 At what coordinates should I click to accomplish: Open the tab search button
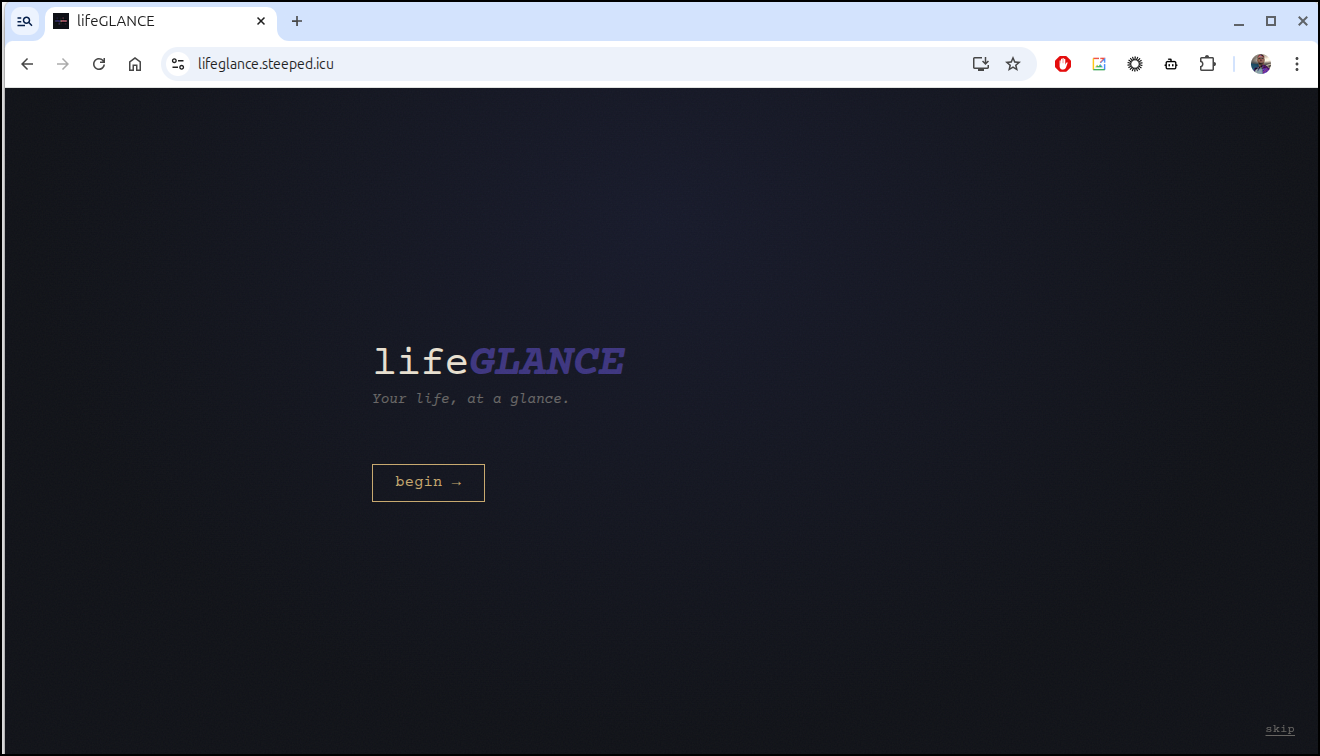click(x=25, y=21)
